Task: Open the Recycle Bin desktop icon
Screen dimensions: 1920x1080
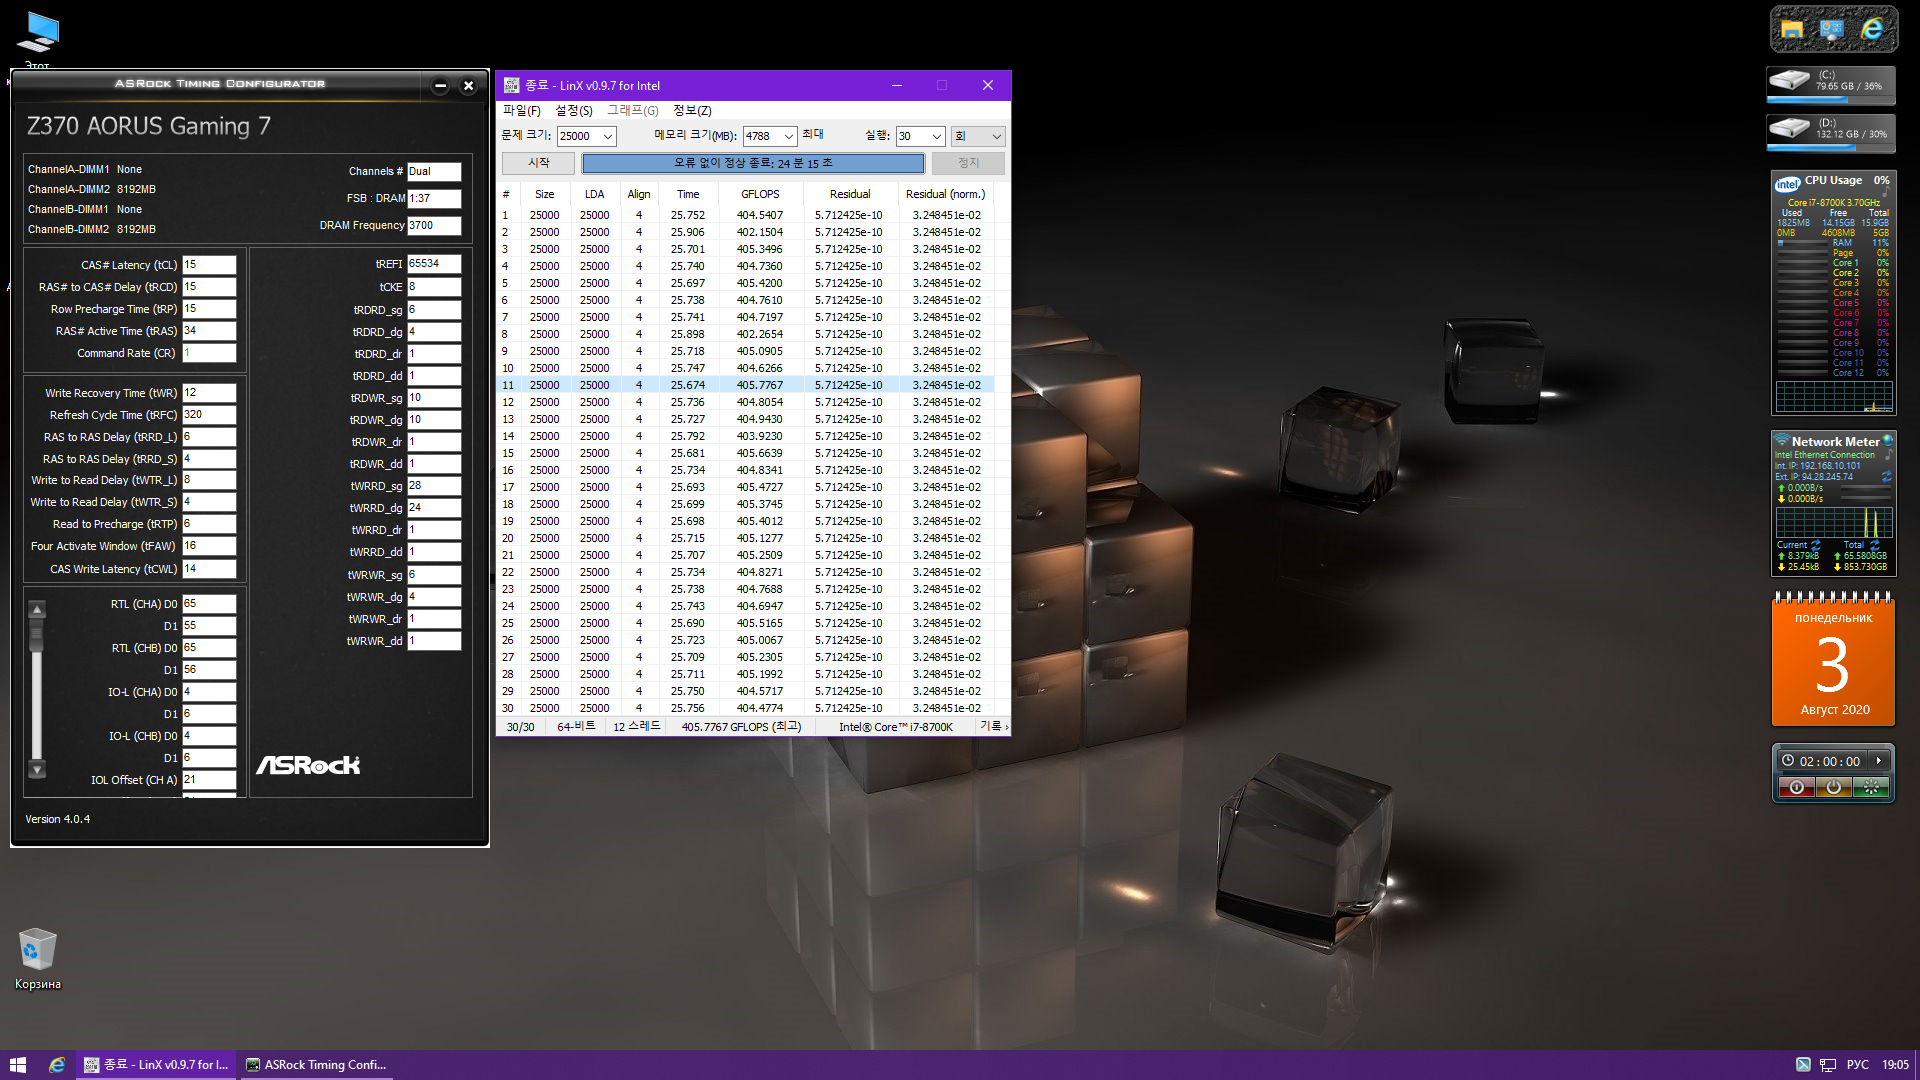Action: pyautogui.click(x=37, y=950)
